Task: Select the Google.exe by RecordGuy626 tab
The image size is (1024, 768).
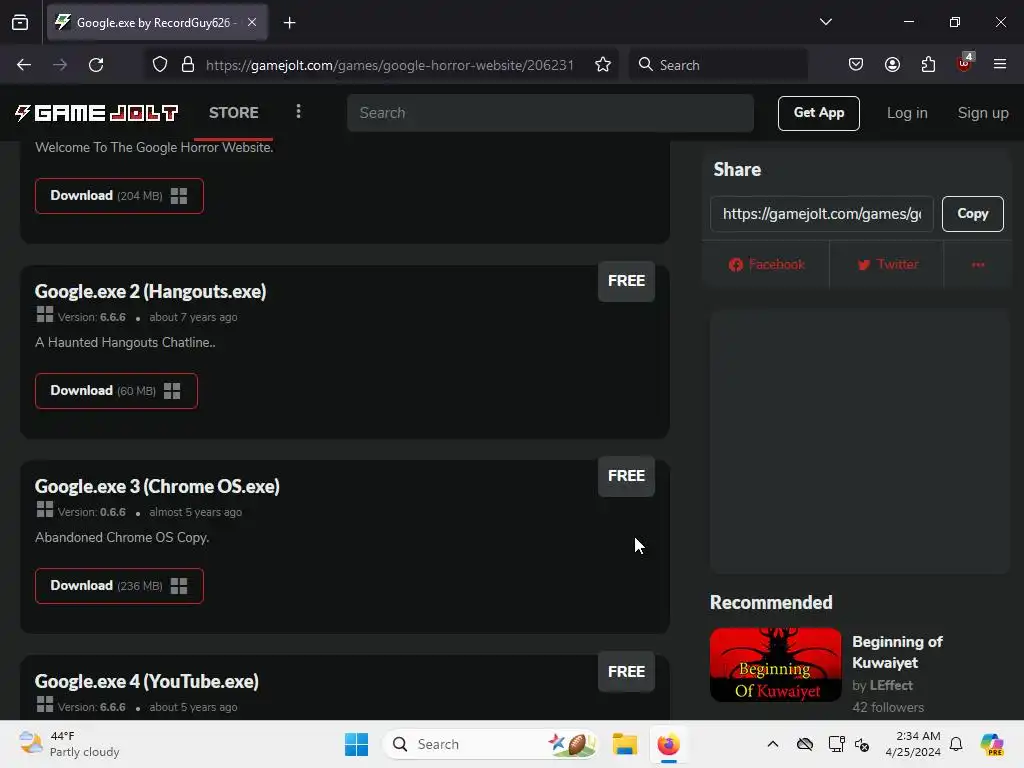Action: 157,23
